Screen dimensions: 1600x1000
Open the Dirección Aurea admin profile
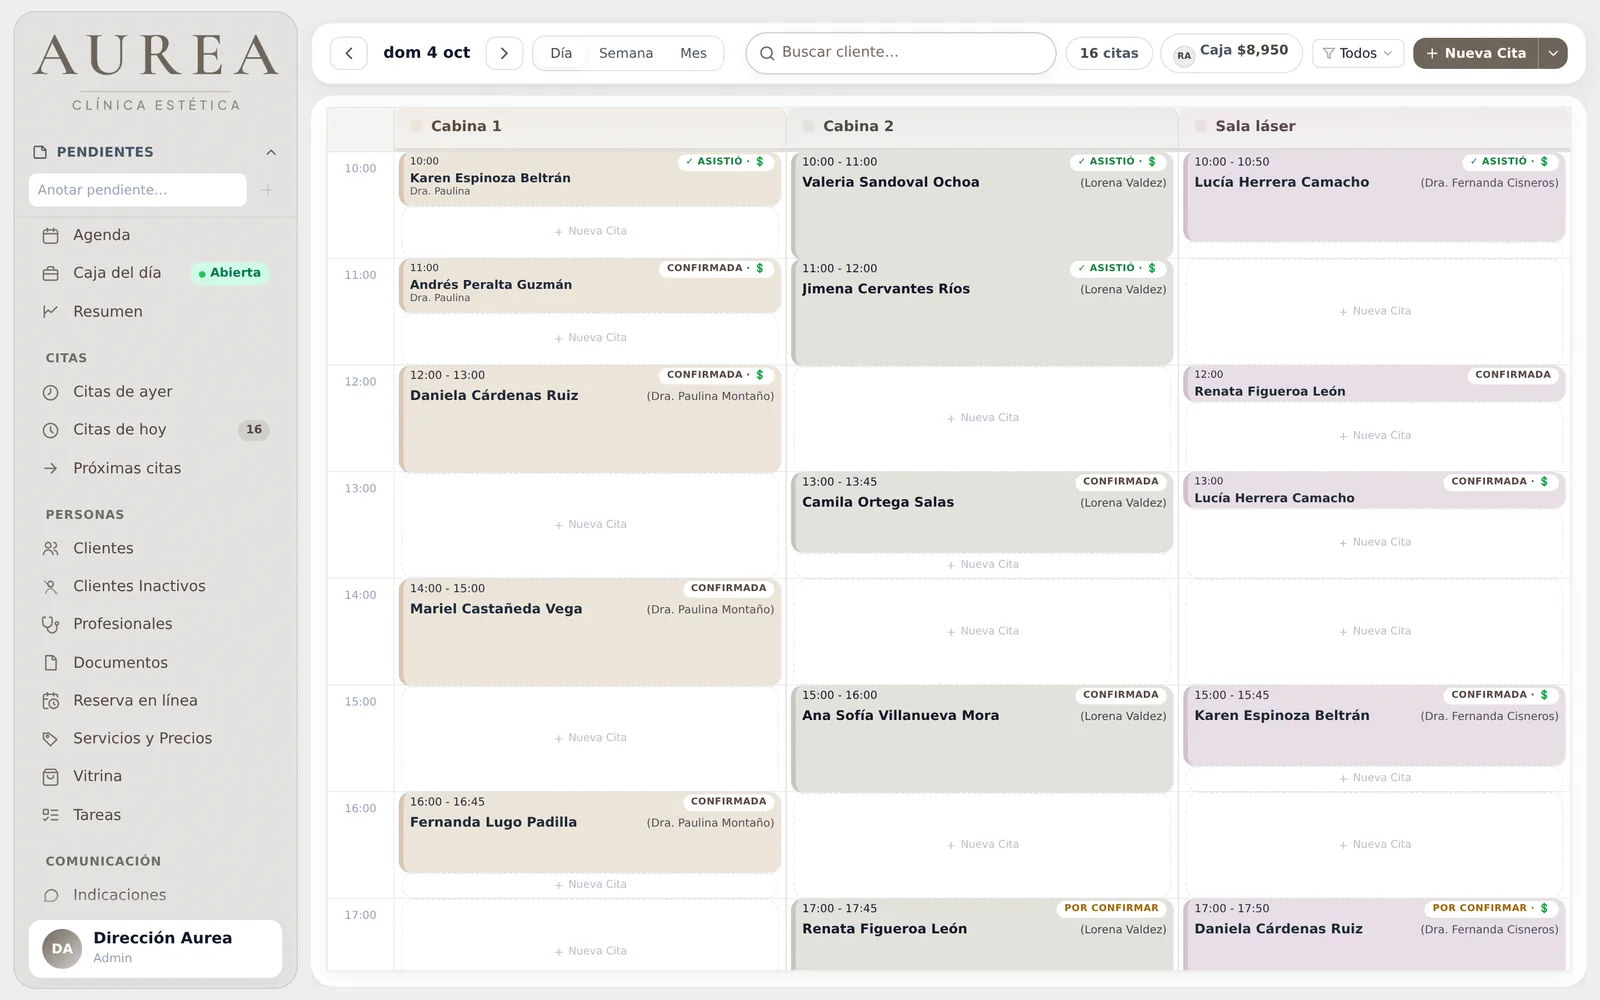click(156, 948)
